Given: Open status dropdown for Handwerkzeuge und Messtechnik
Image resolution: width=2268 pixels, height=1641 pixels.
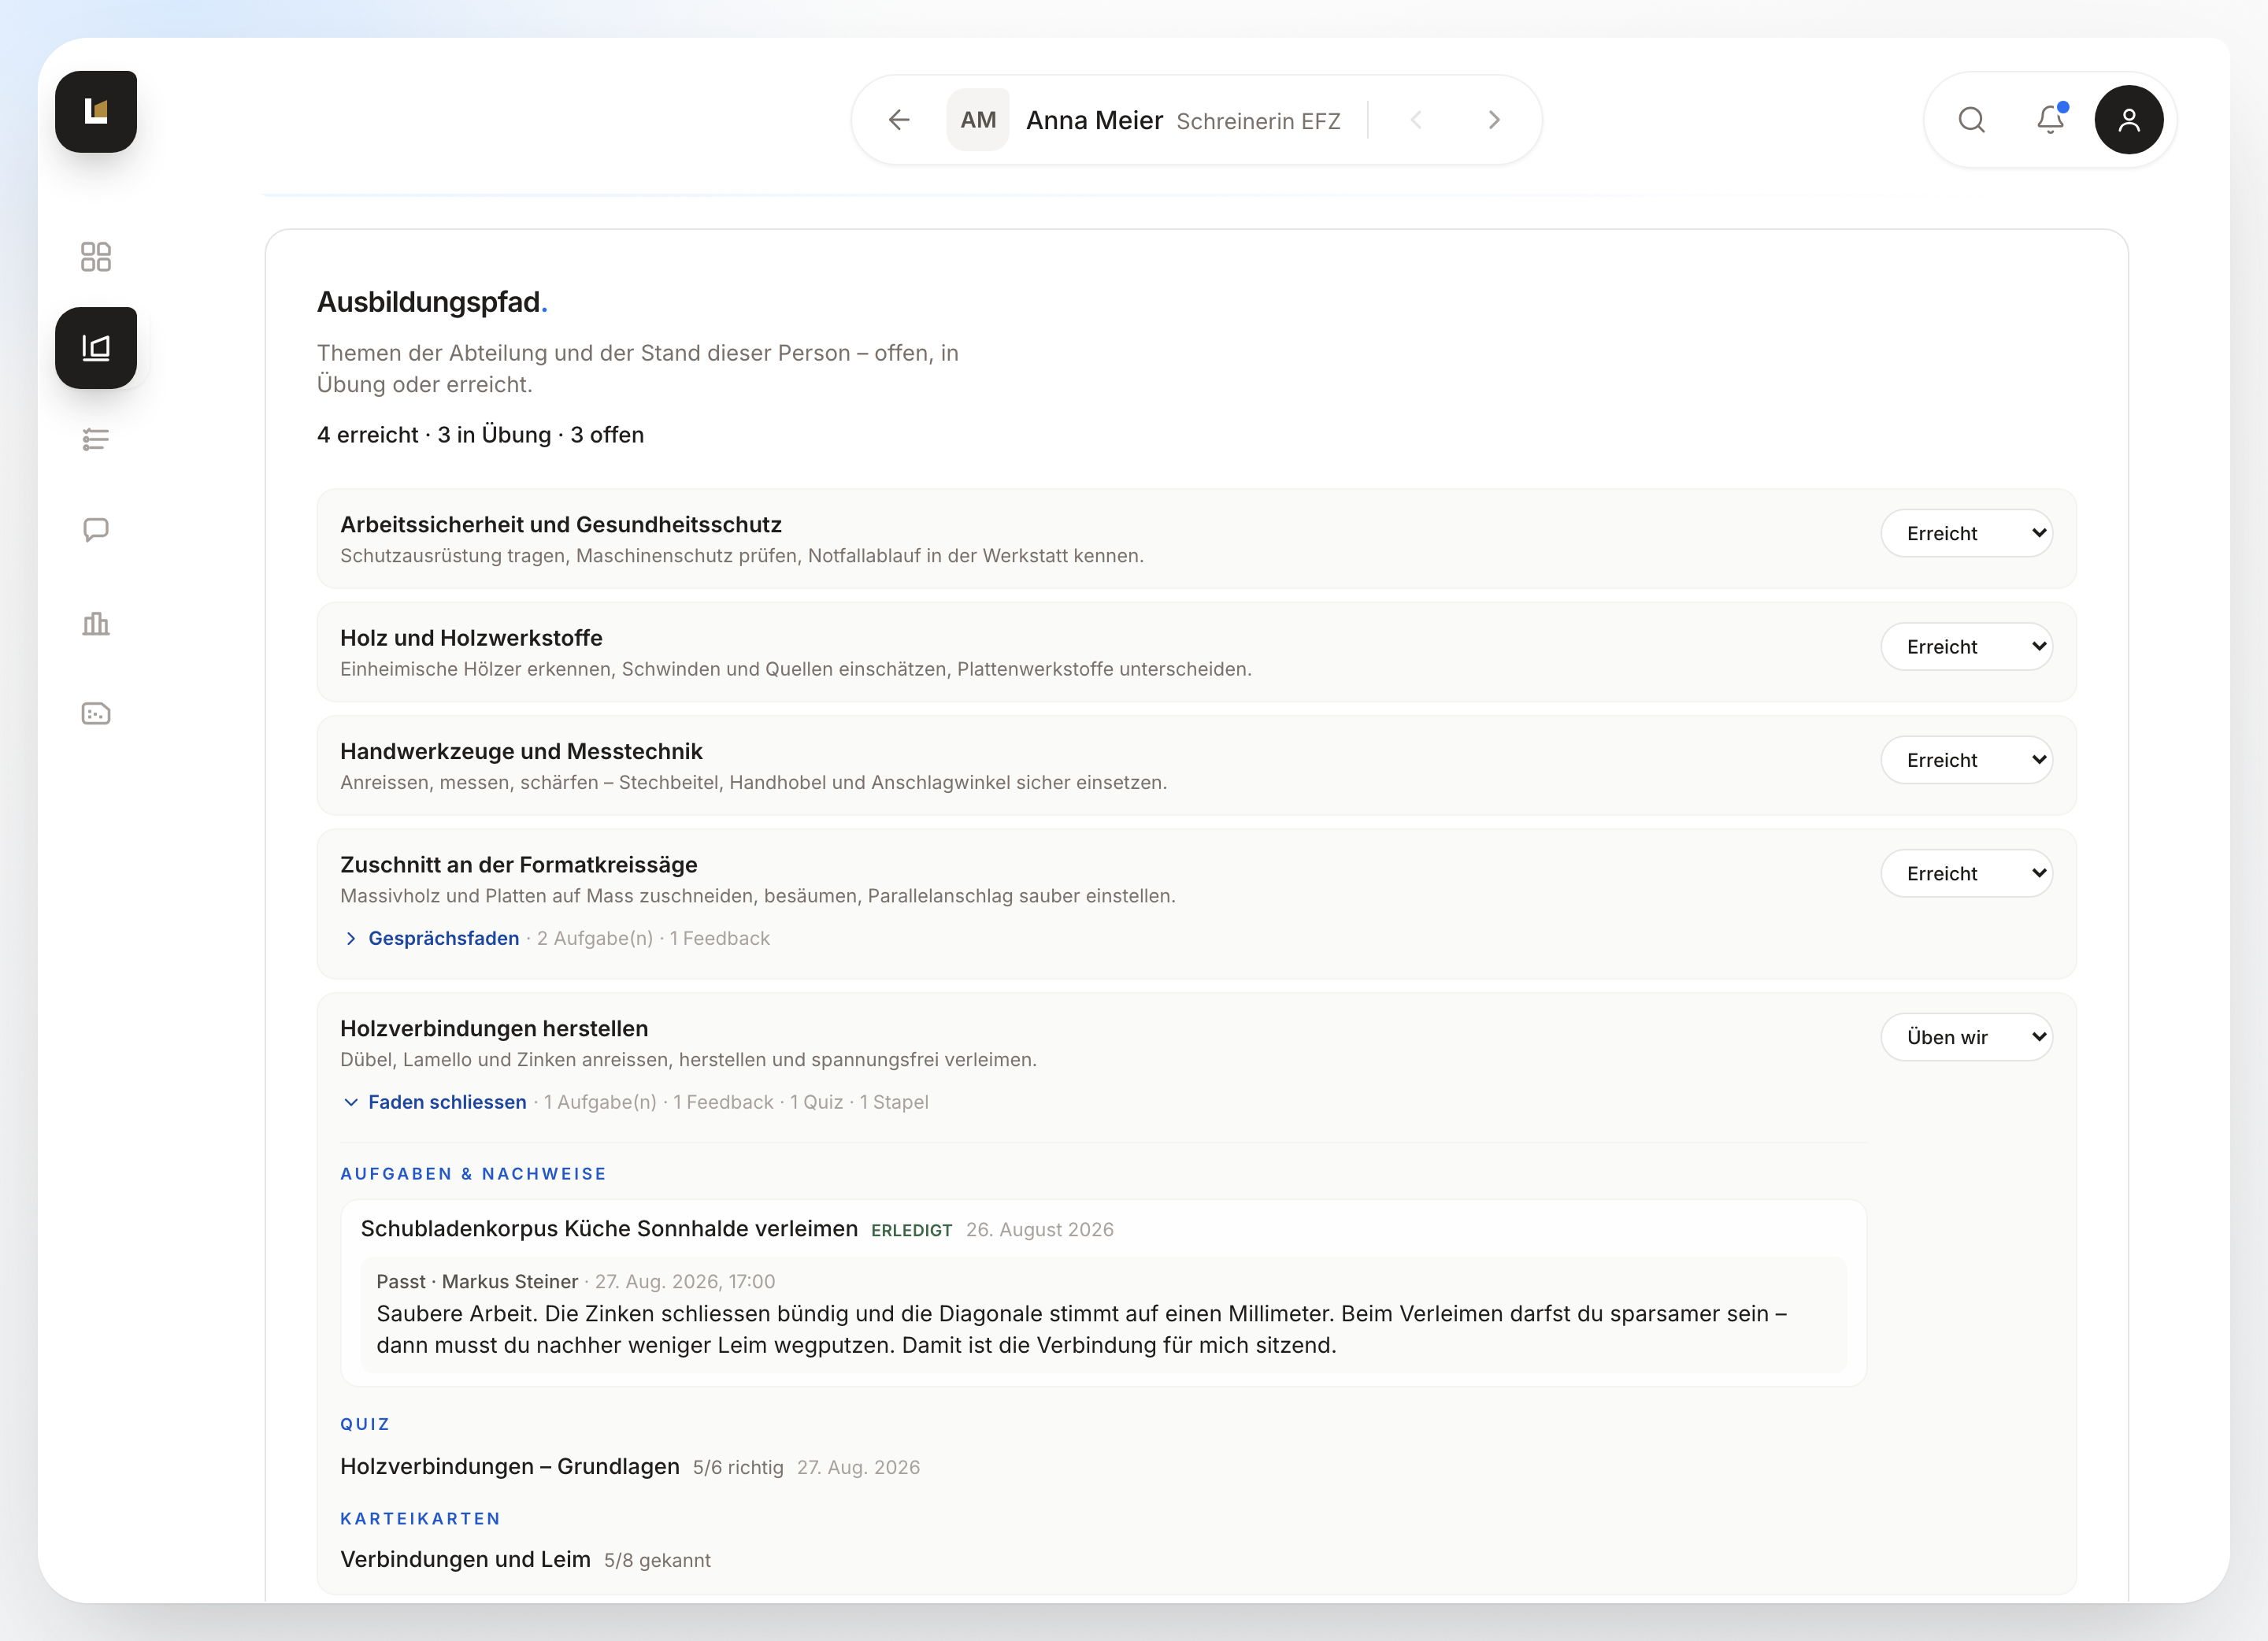Looking at the screenshot, I should click(x=1967, y=760).
